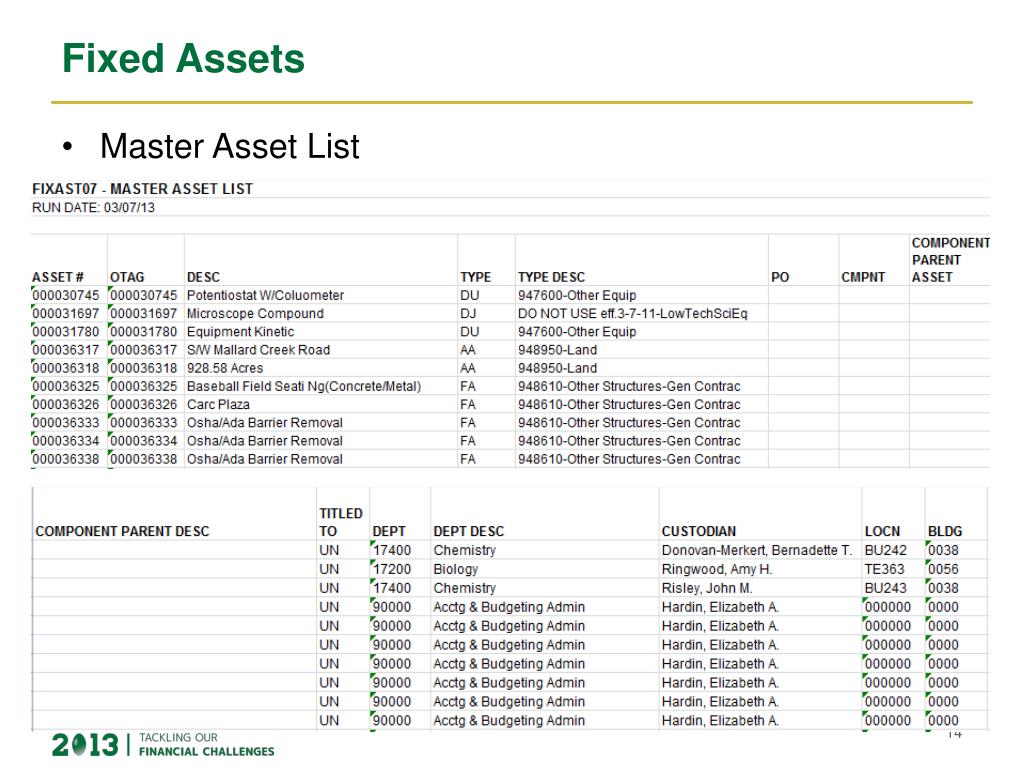Image resolution: width=1024 pixels, height=768 pixels.
Task: Click the RUN DATE: 03/07/13 line
Action: [x=93, y=208]
